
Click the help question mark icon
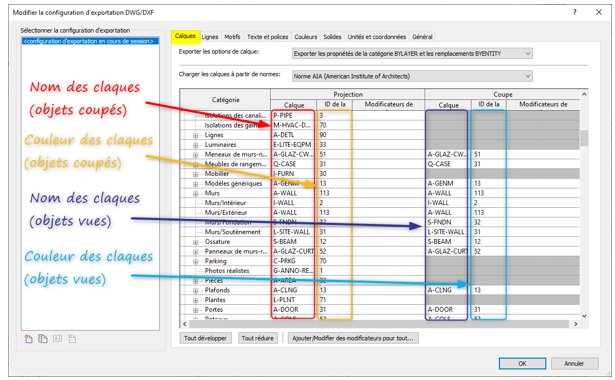coord(575,12)
